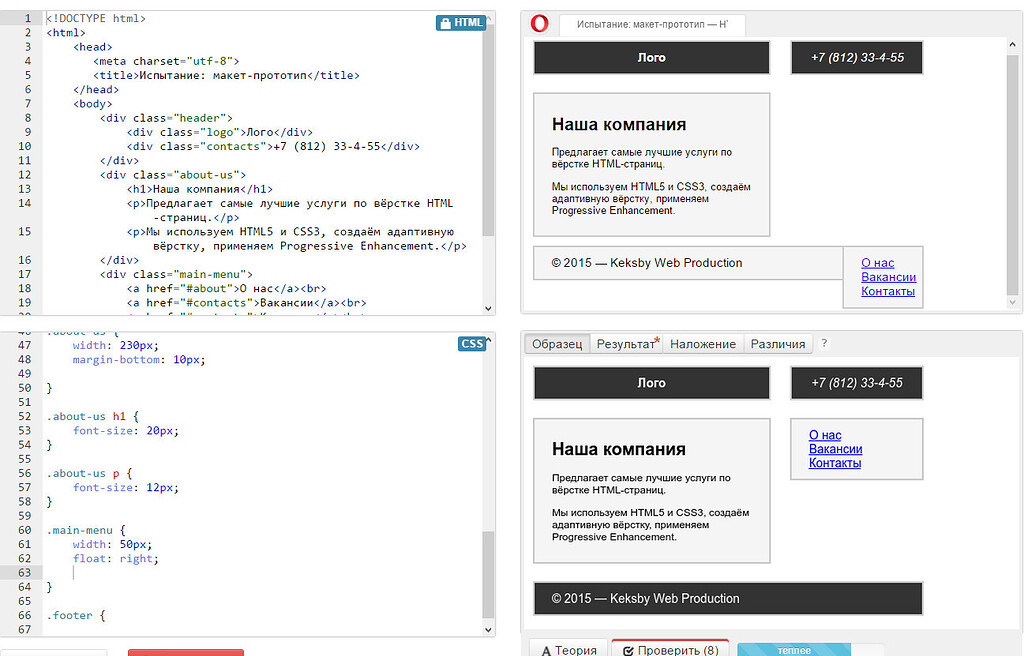This screenshot has height=656, width=1024.
Task: Click the Opera browser logo icon
Action: click(540, 24)
